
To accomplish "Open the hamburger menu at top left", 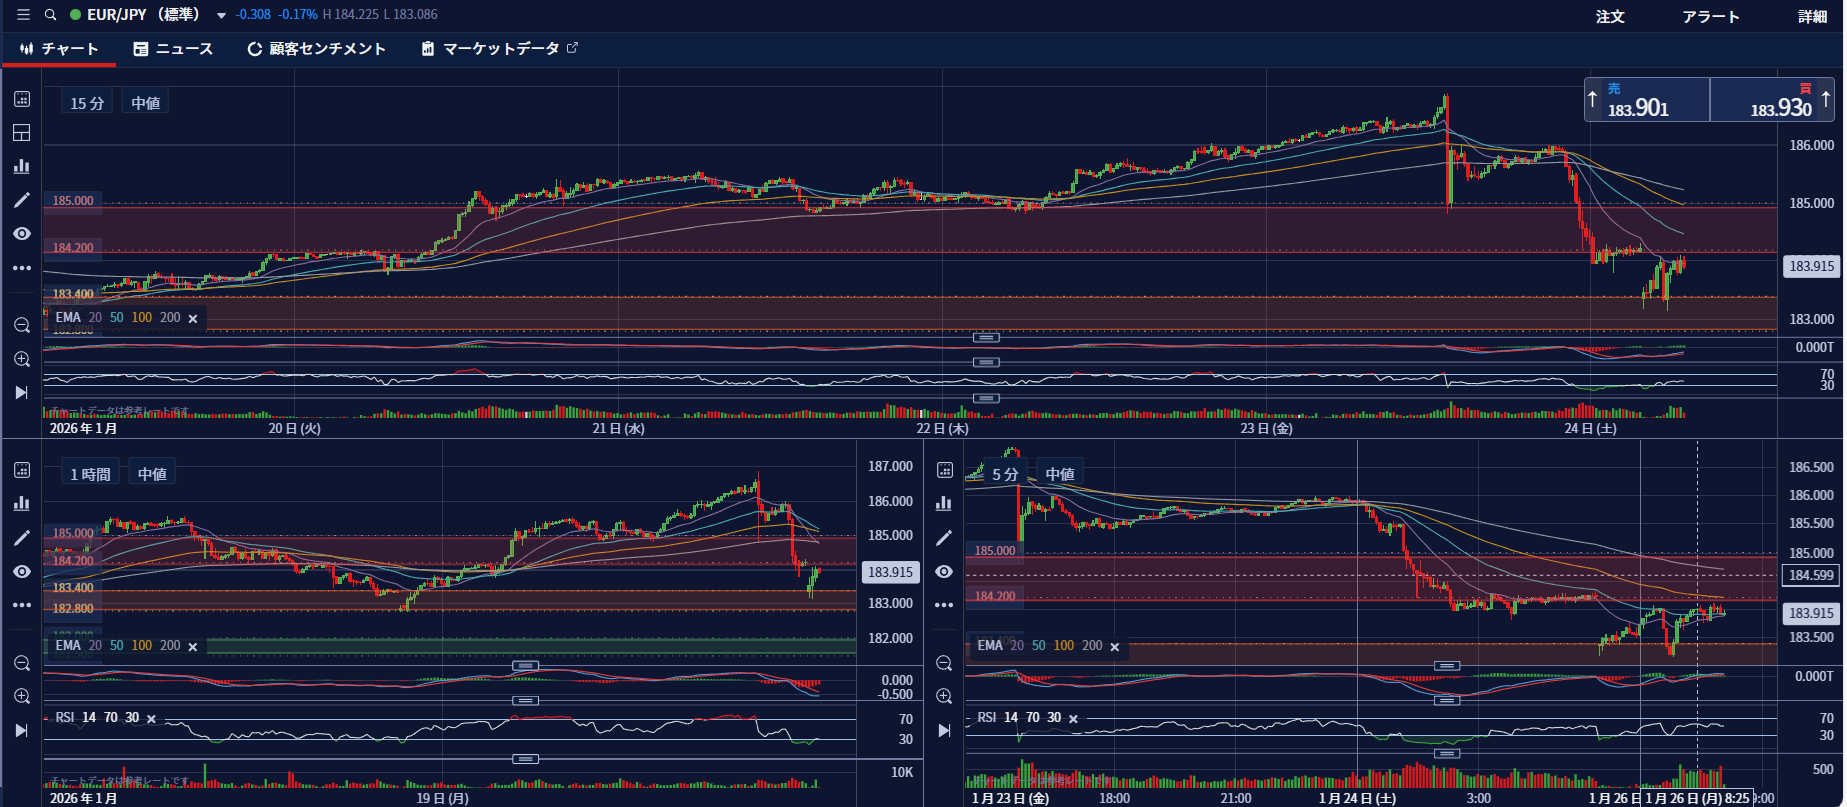I will [23, 15].
